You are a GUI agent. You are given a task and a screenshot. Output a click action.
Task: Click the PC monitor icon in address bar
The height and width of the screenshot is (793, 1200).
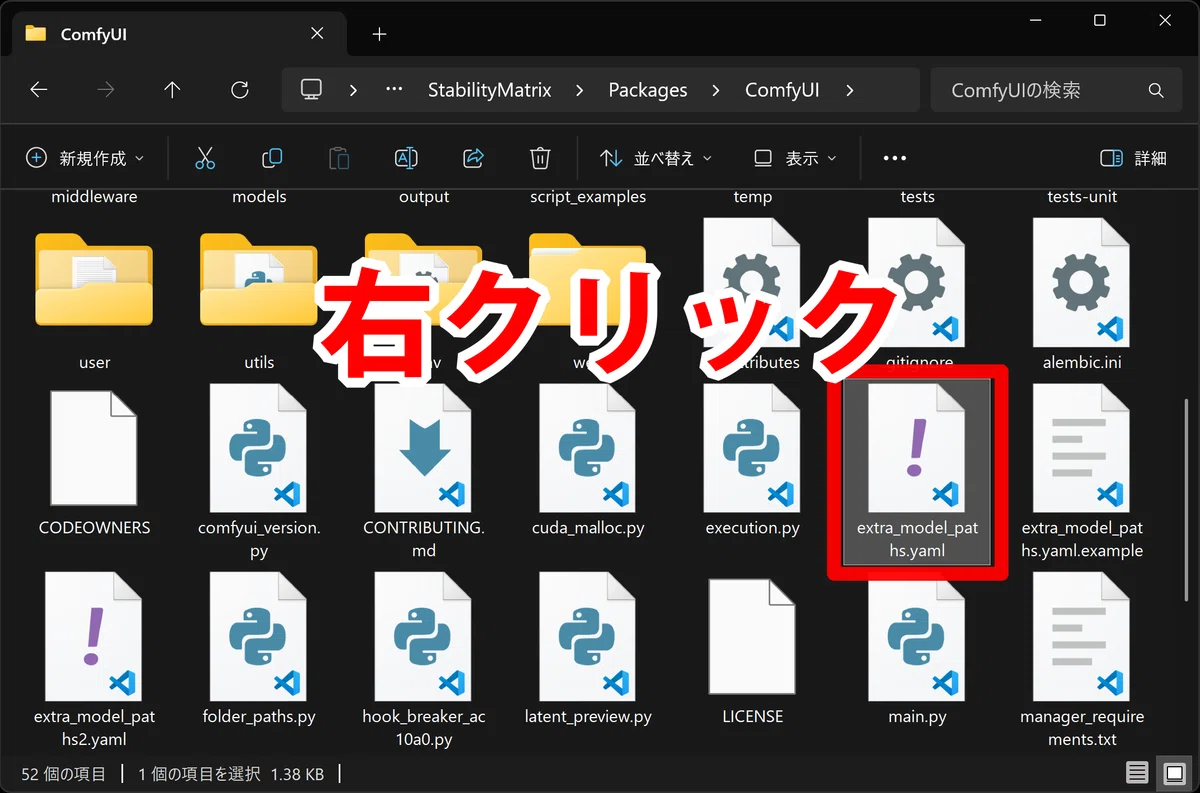[x=311, y=90]
